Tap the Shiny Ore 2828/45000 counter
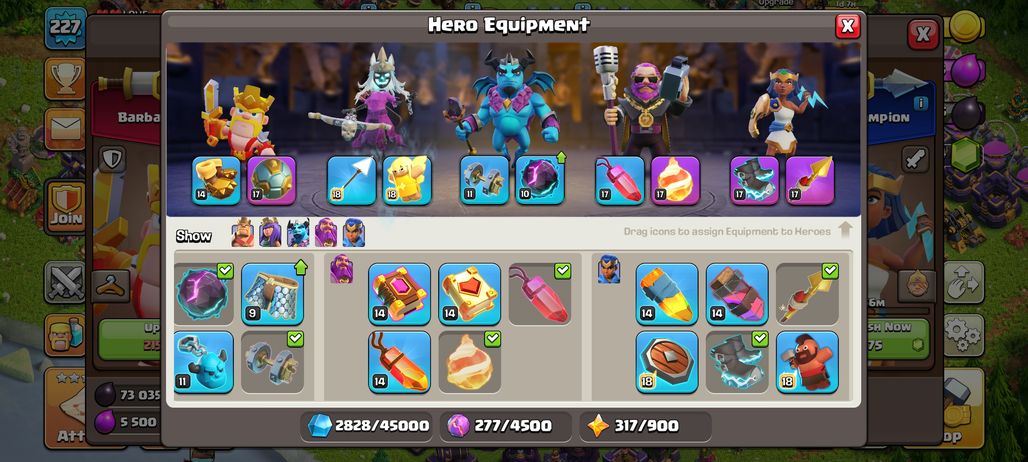Viewport: 1028px width, 462px height. pos(369,426)
